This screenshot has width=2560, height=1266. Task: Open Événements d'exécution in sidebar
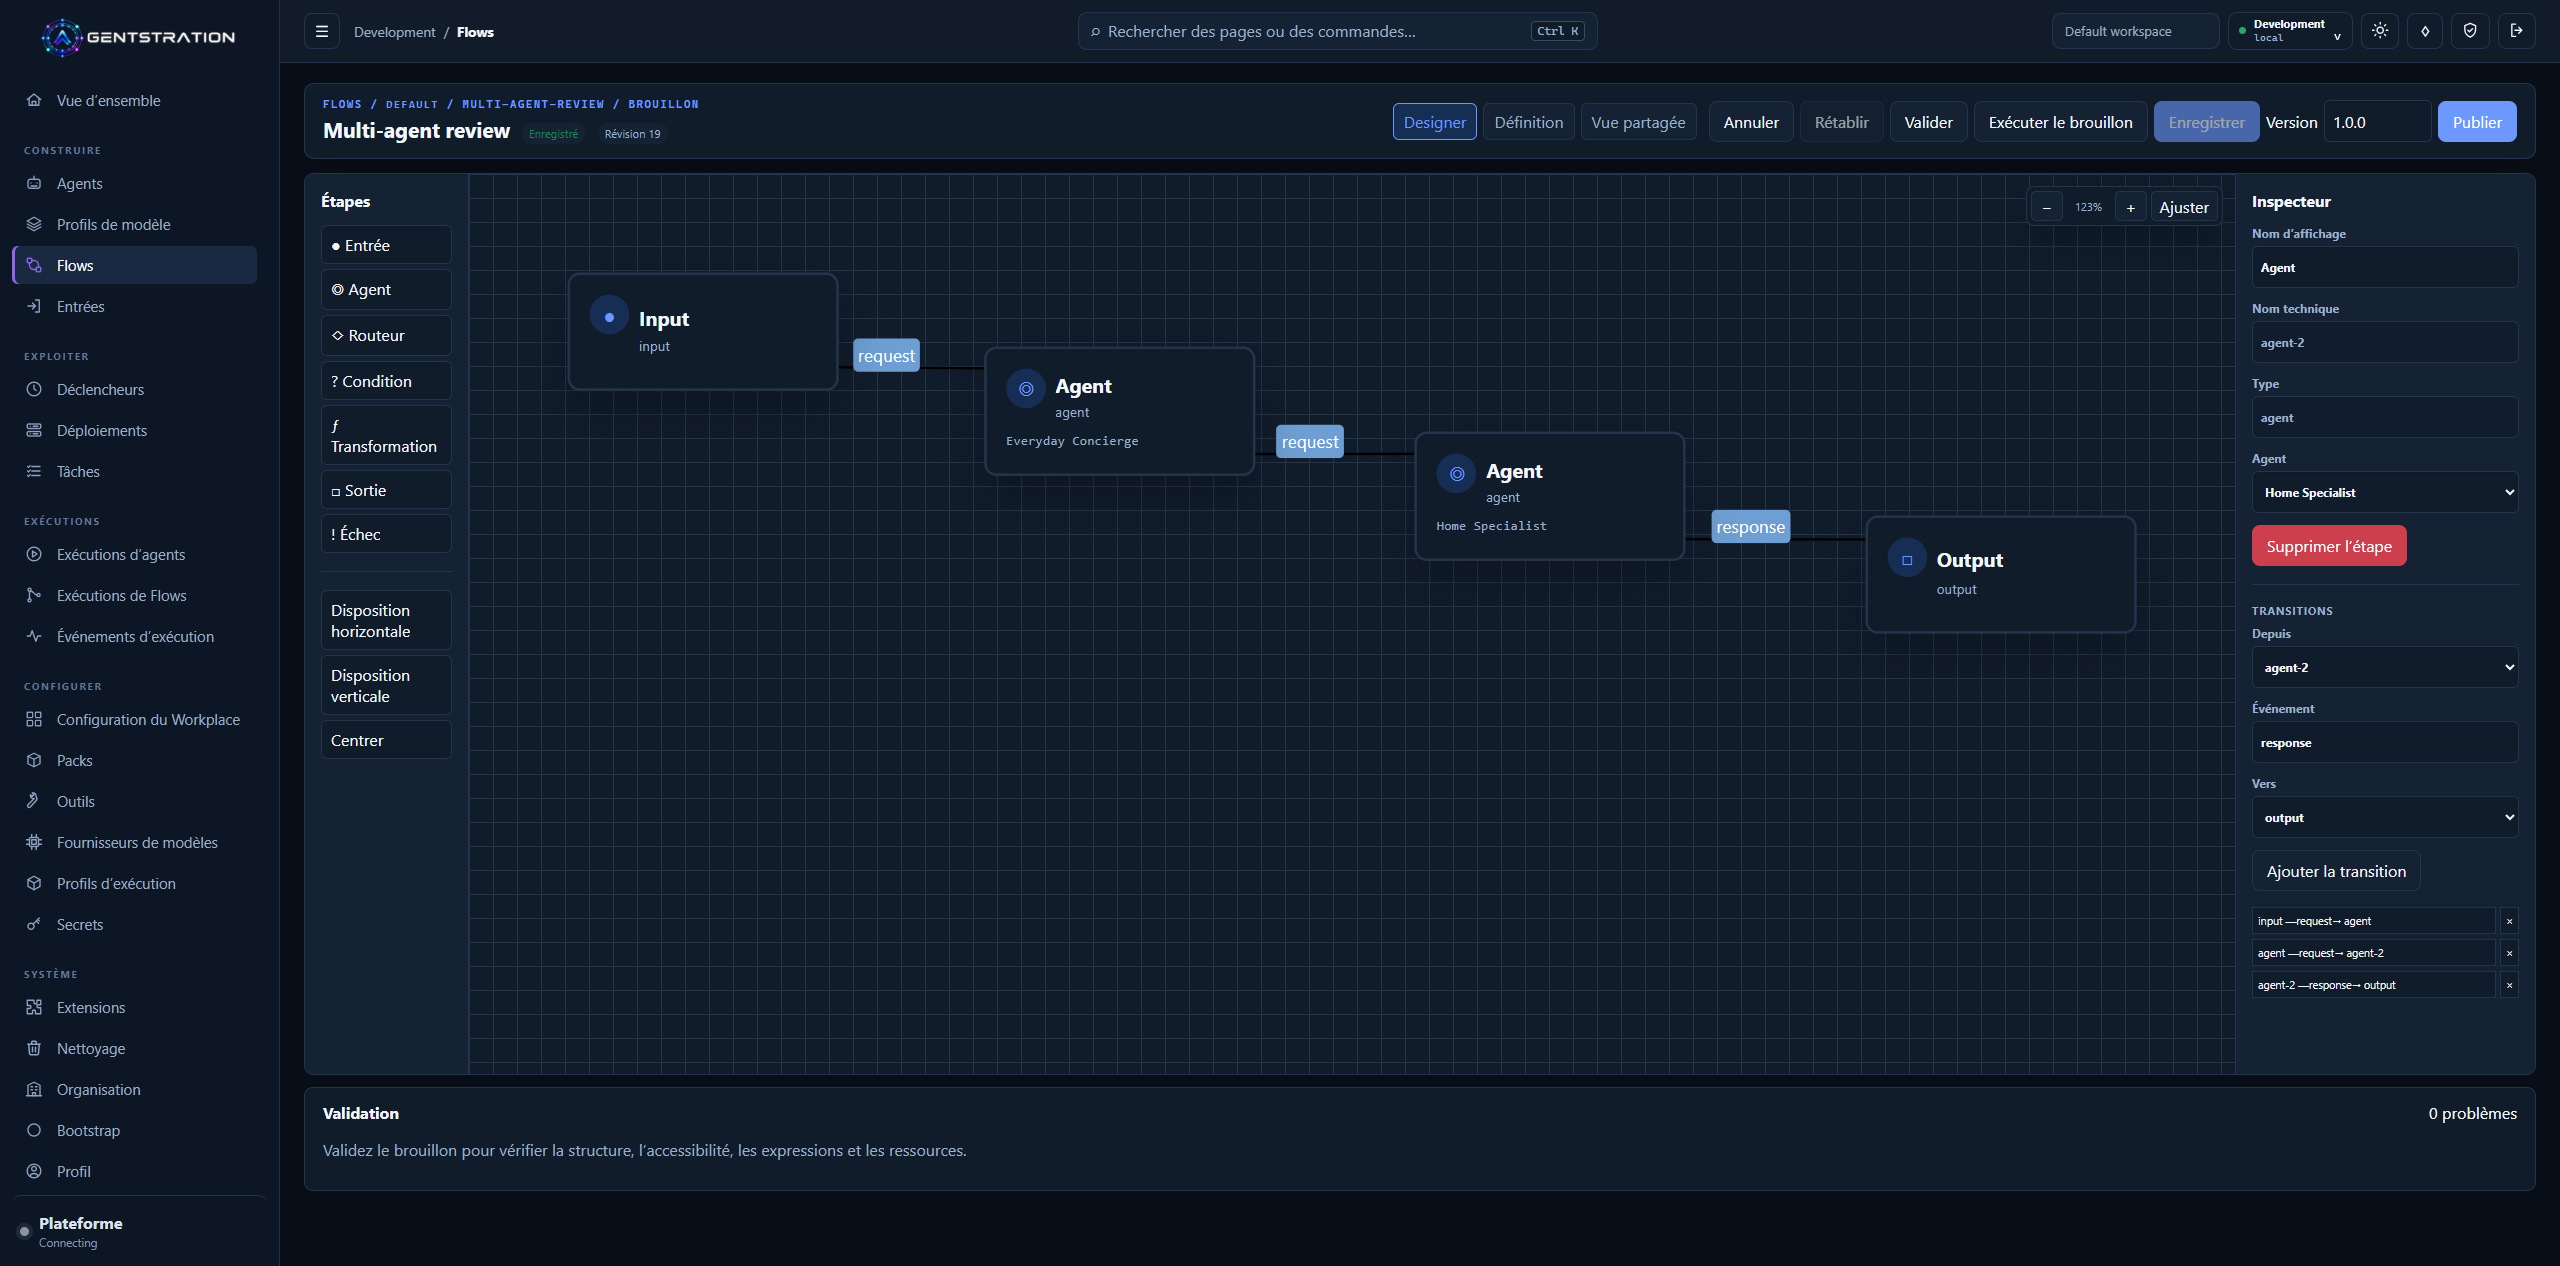click(x=134, y=636)
